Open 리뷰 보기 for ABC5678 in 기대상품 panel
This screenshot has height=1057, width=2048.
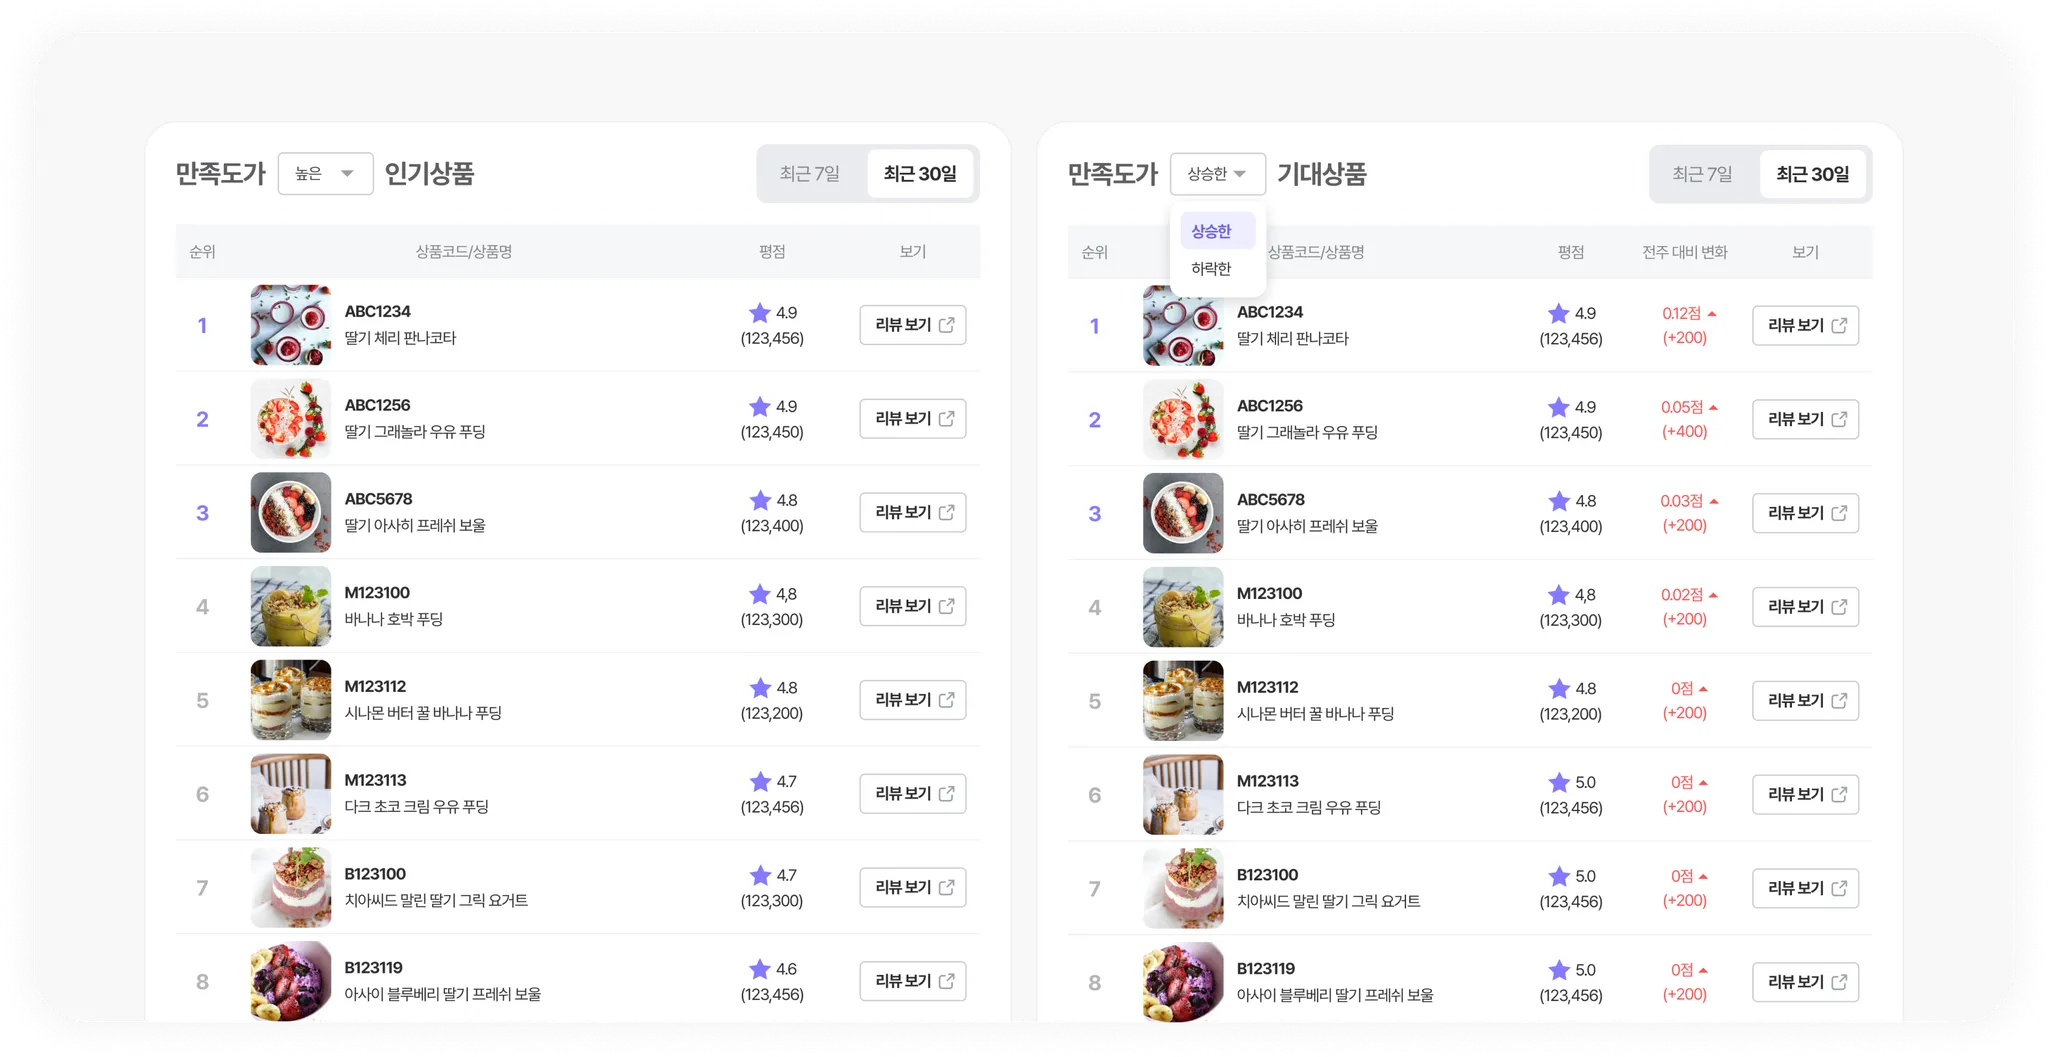pos(1805,513)
